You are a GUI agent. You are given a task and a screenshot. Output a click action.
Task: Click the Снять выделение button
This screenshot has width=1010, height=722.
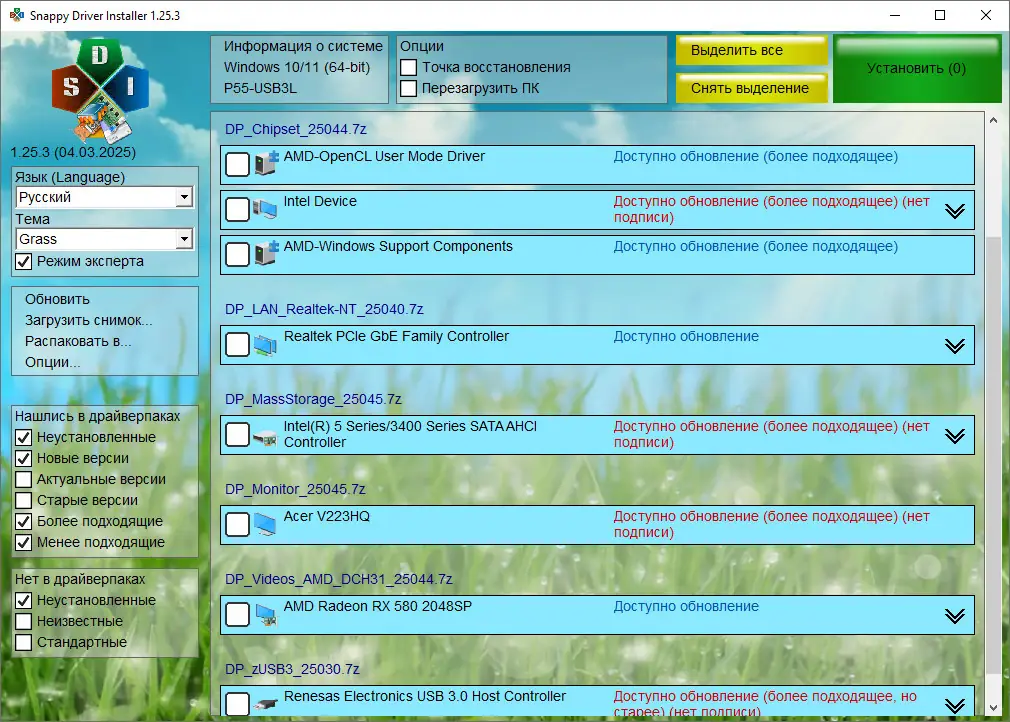751,88
